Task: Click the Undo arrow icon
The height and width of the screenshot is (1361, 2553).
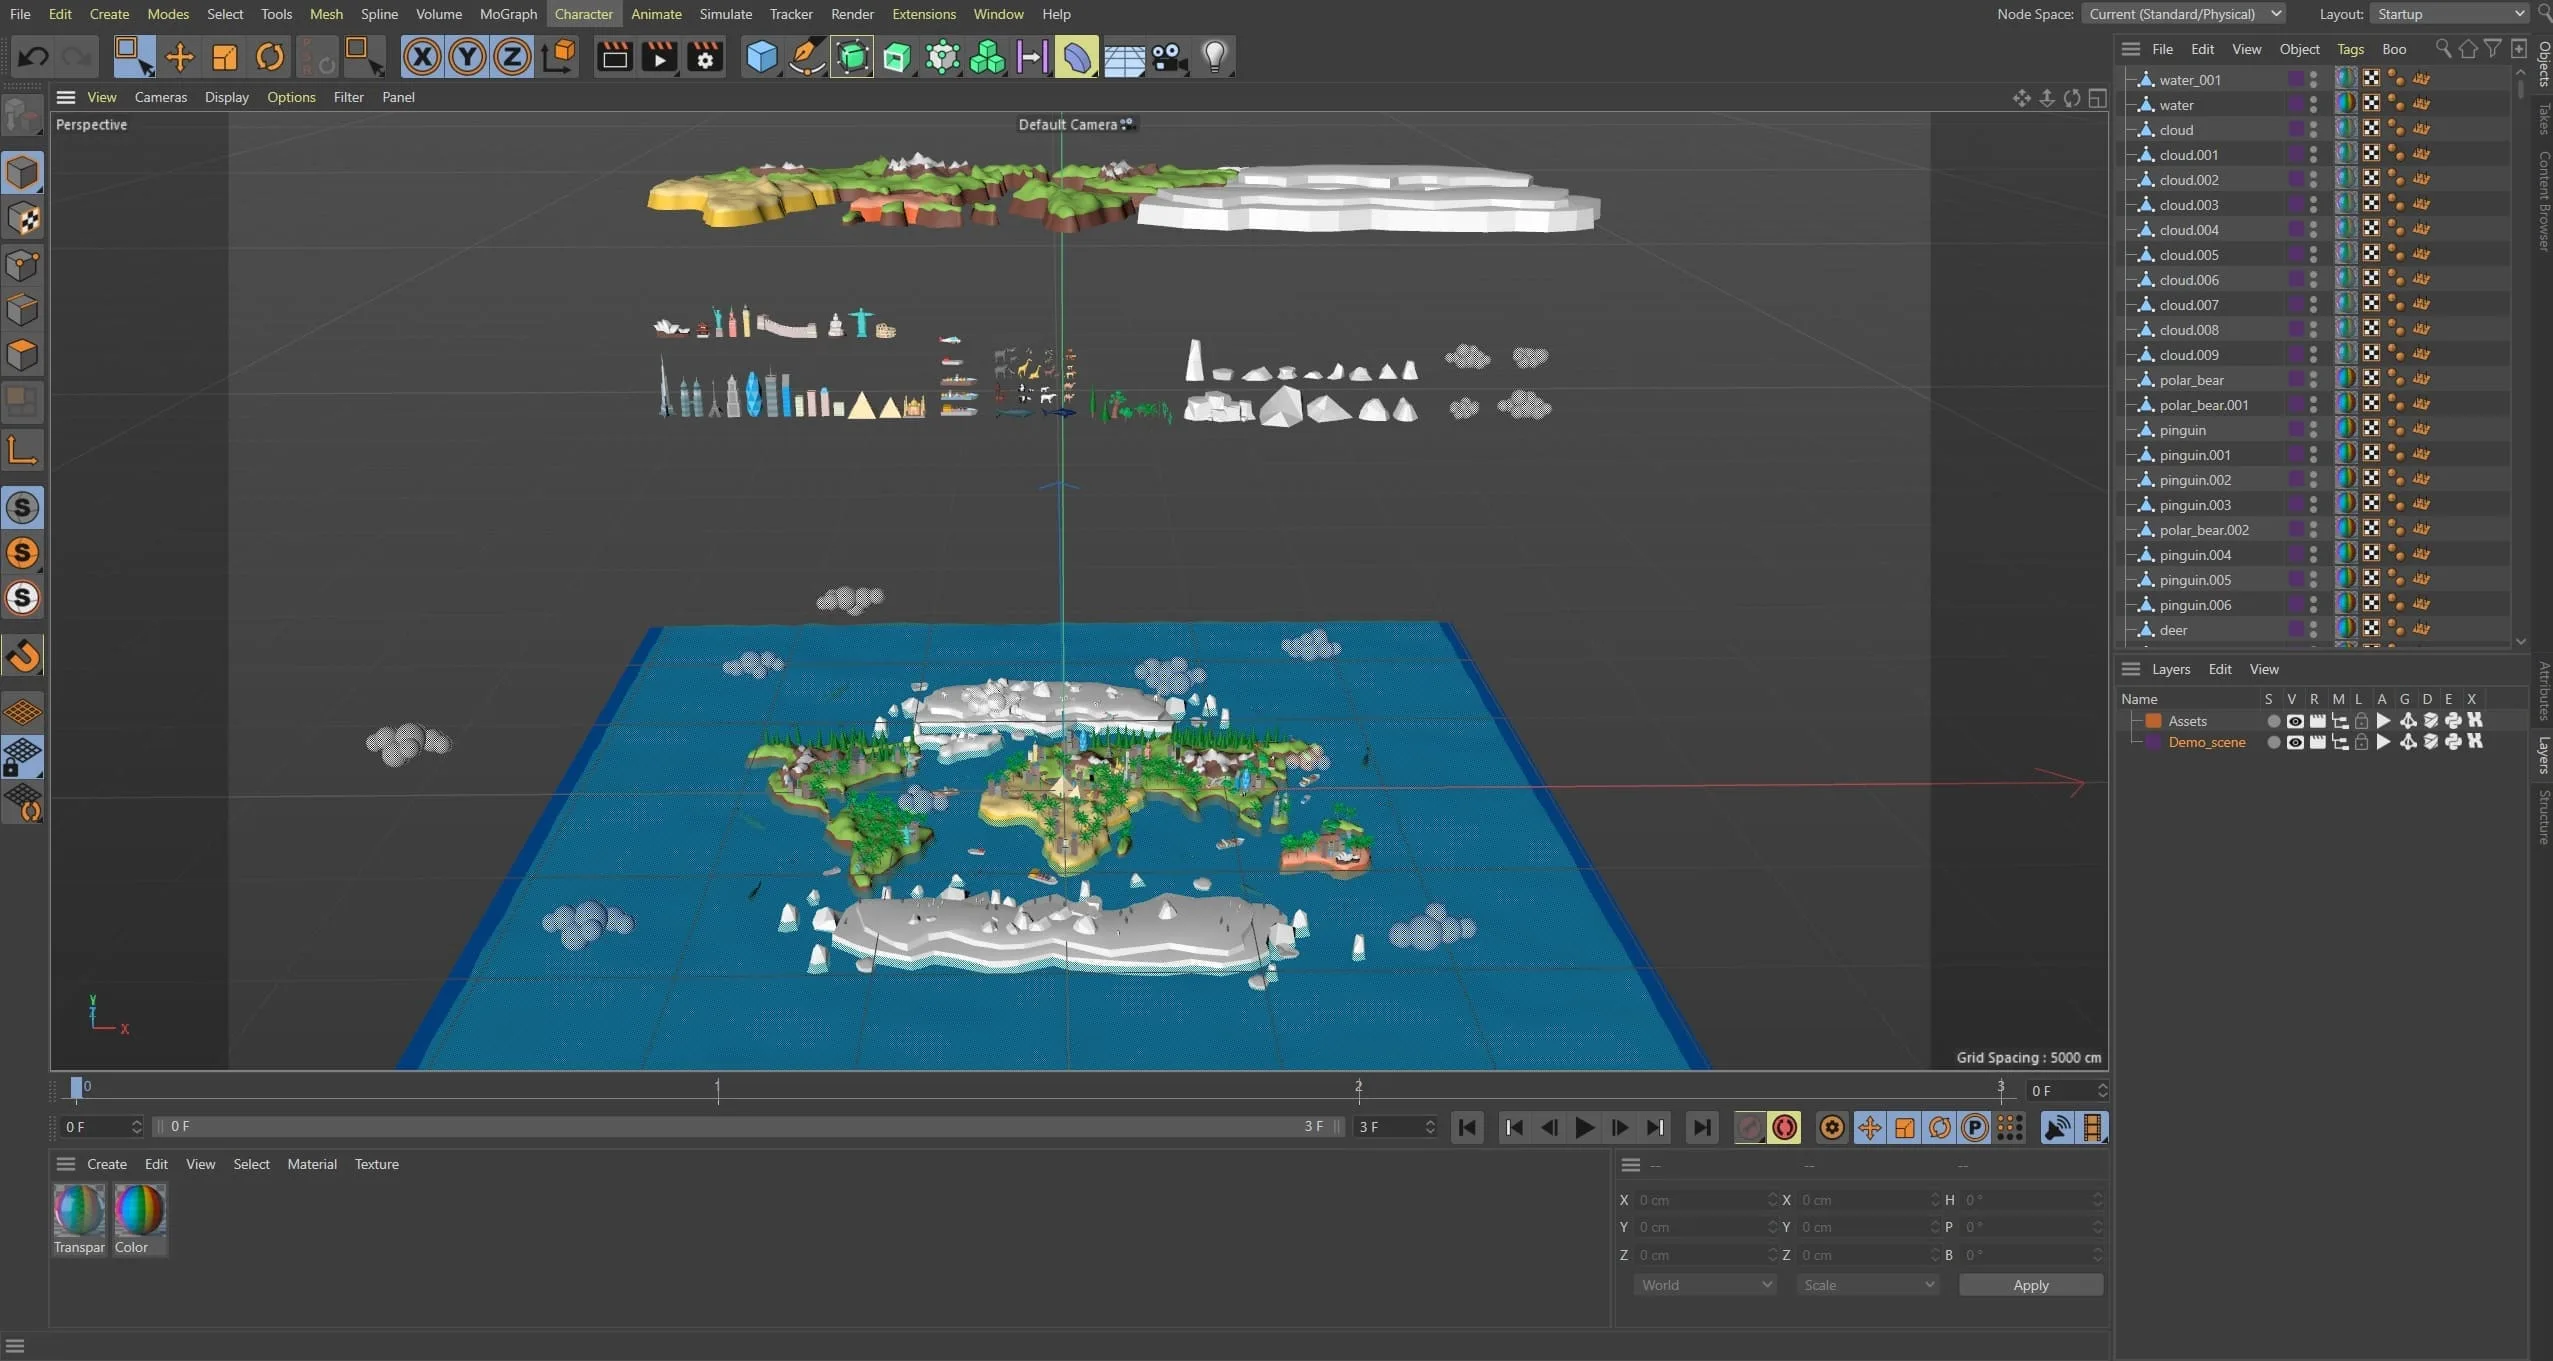Action: pos(33,57)
